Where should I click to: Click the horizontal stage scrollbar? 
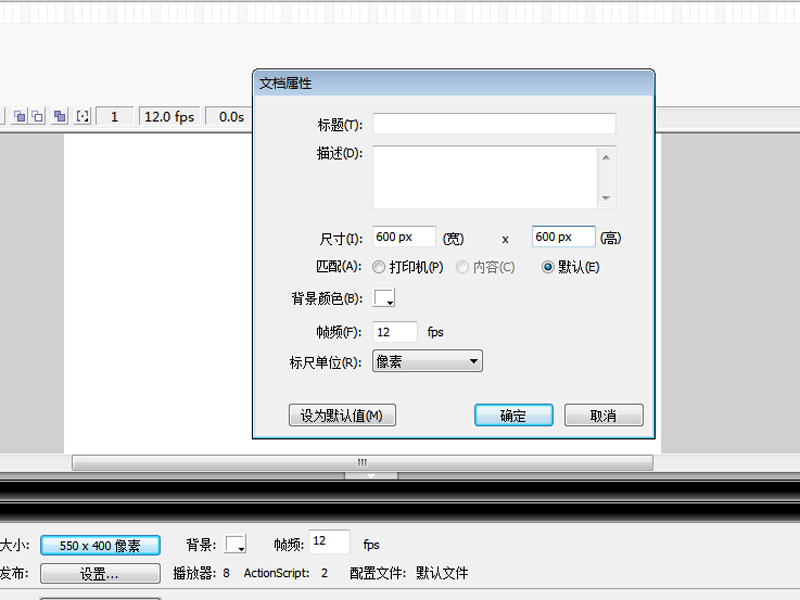pos(362,463)
